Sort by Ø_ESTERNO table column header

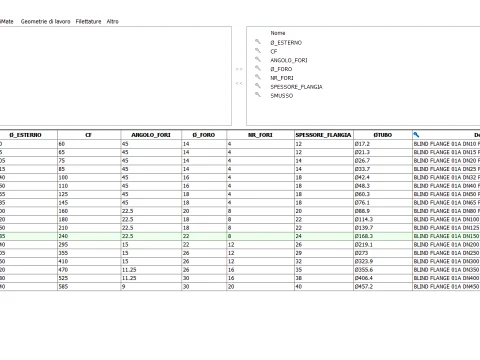(28, 135)
